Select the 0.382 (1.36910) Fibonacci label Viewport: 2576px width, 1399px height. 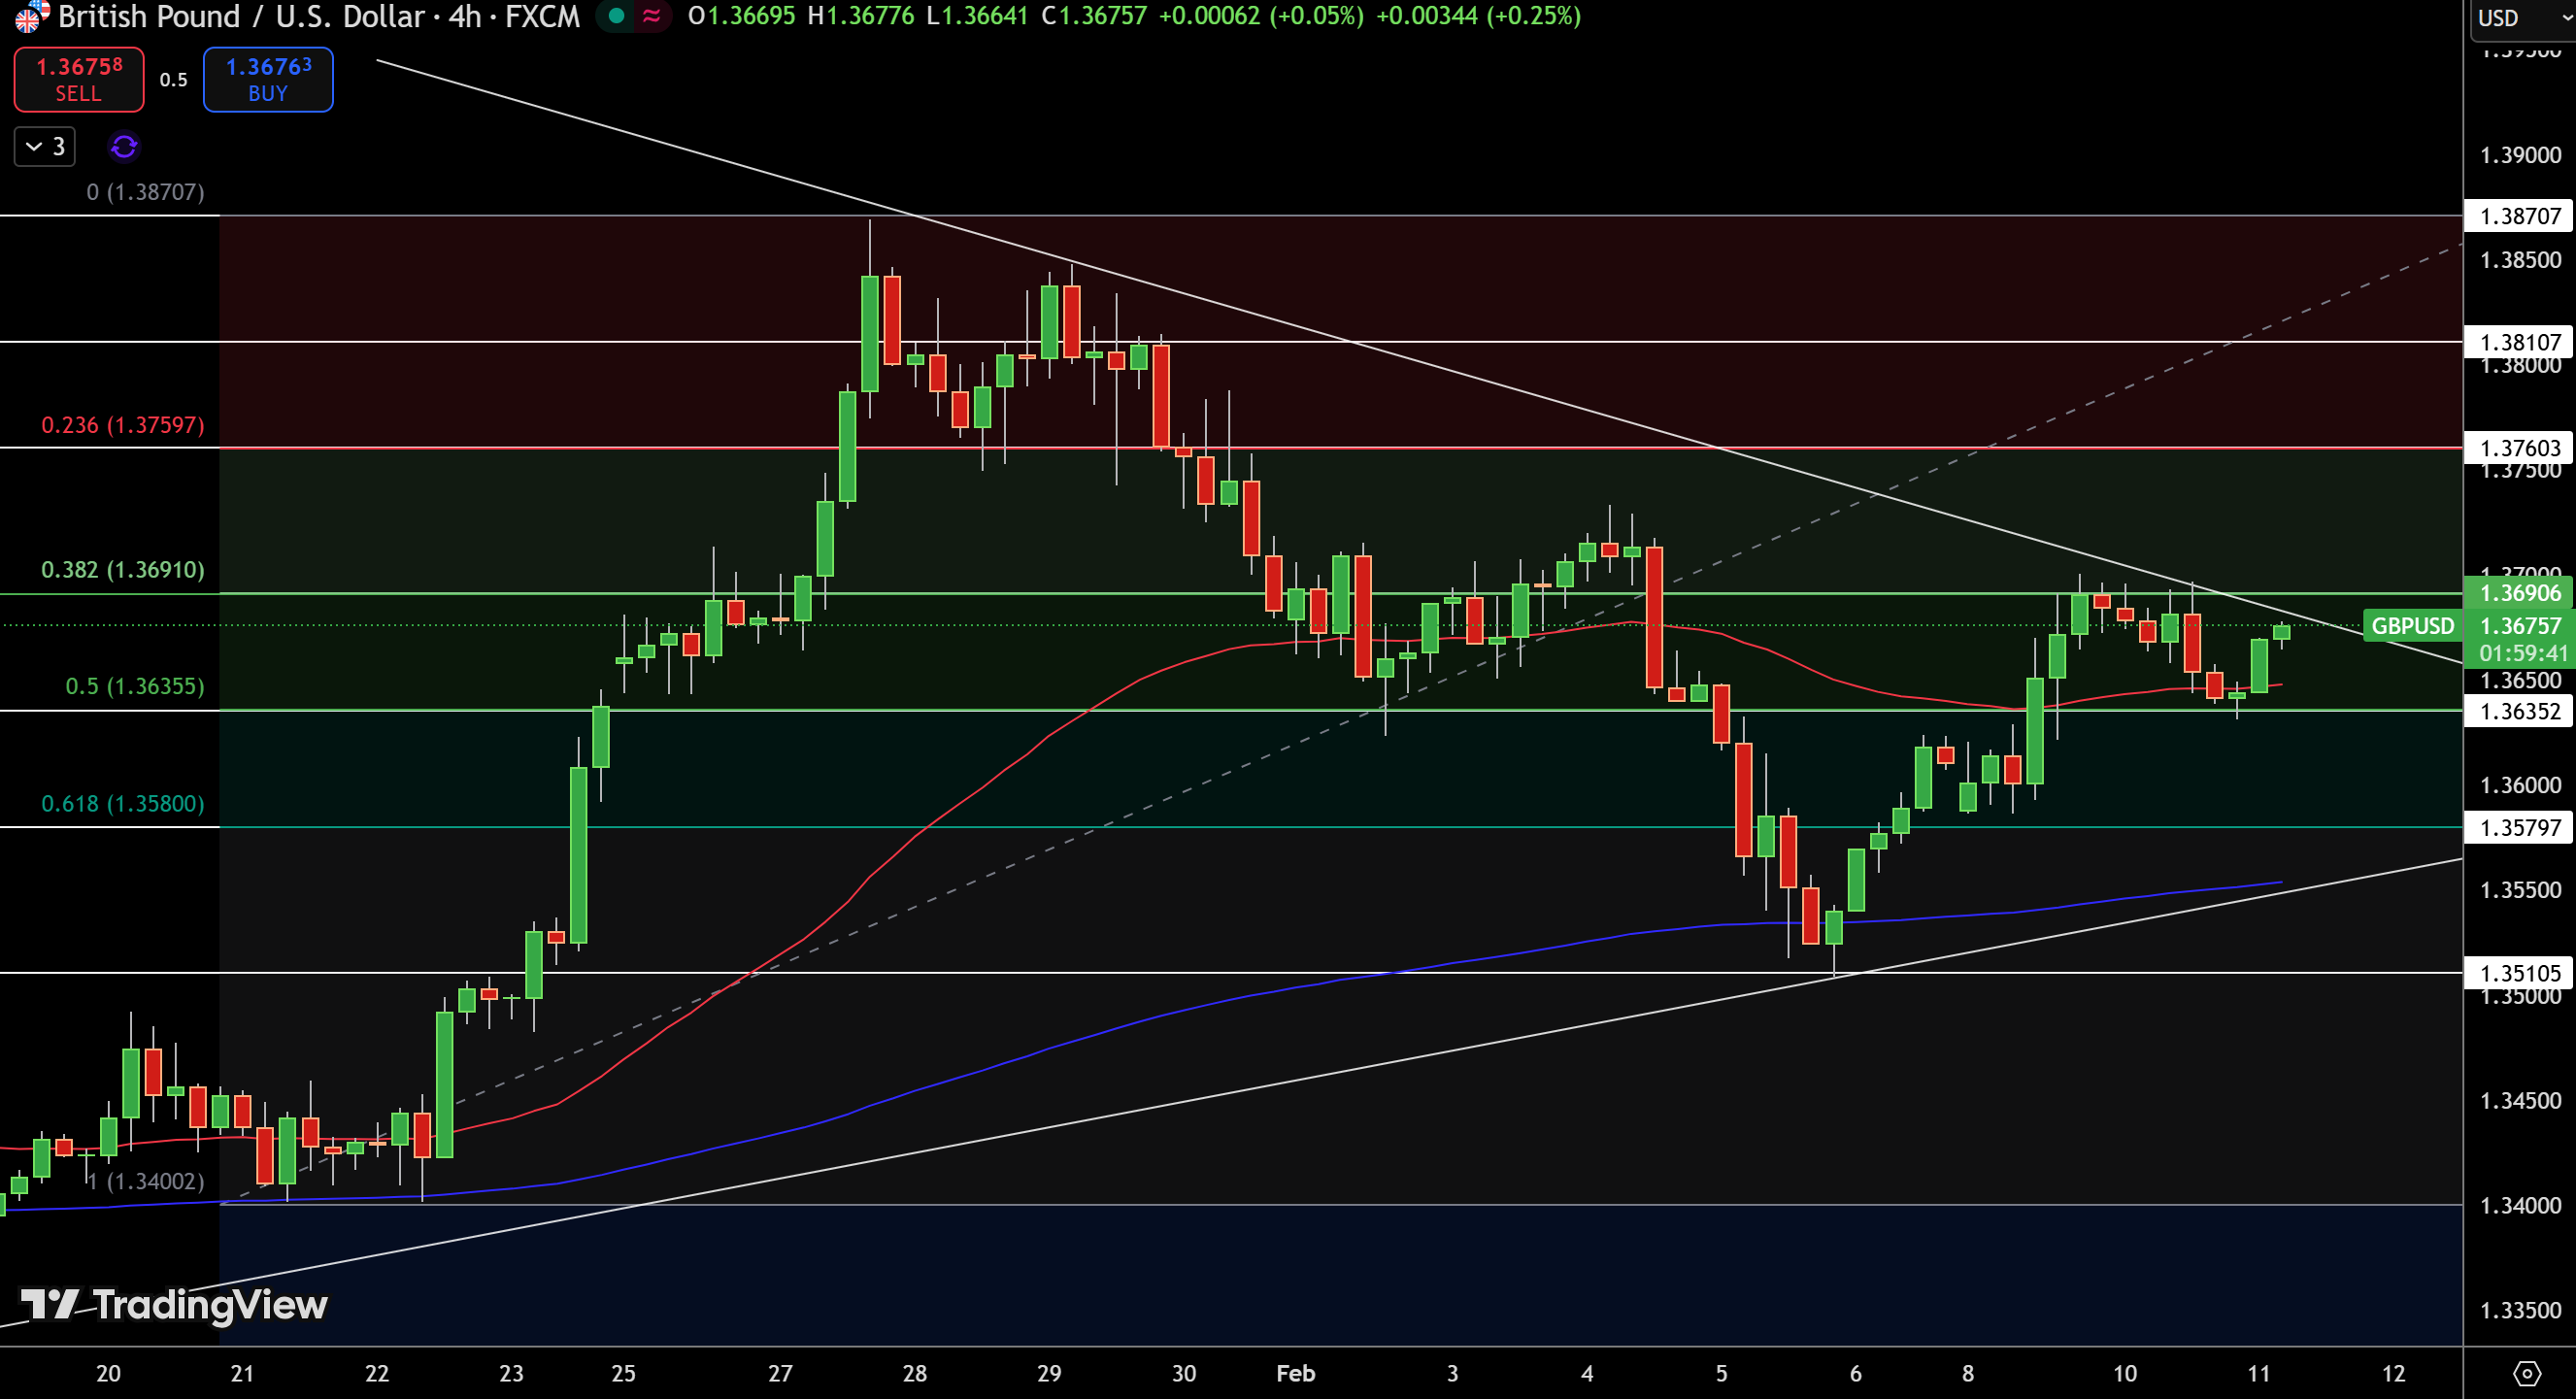pos(123,570)
